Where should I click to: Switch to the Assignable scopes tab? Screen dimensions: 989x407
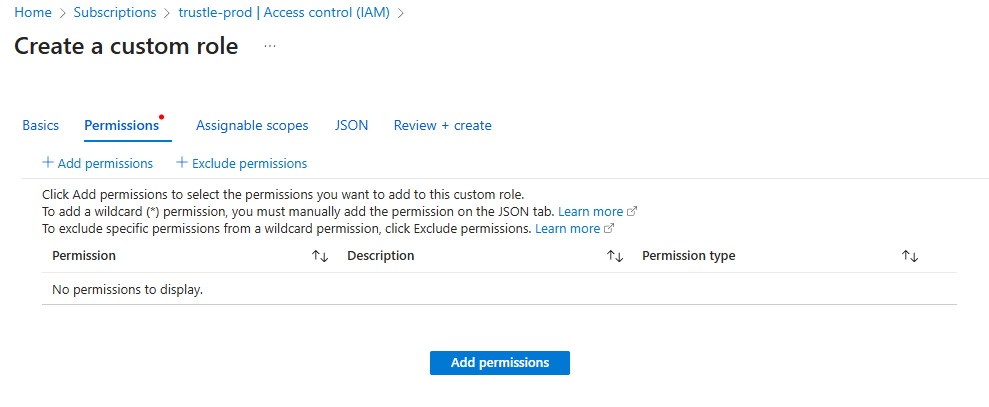[x=252, y=126]
